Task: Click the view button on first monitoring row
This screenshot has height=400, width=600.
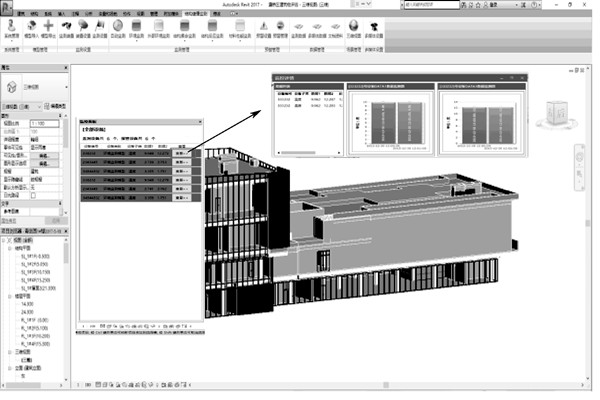Action: point(181,152)
